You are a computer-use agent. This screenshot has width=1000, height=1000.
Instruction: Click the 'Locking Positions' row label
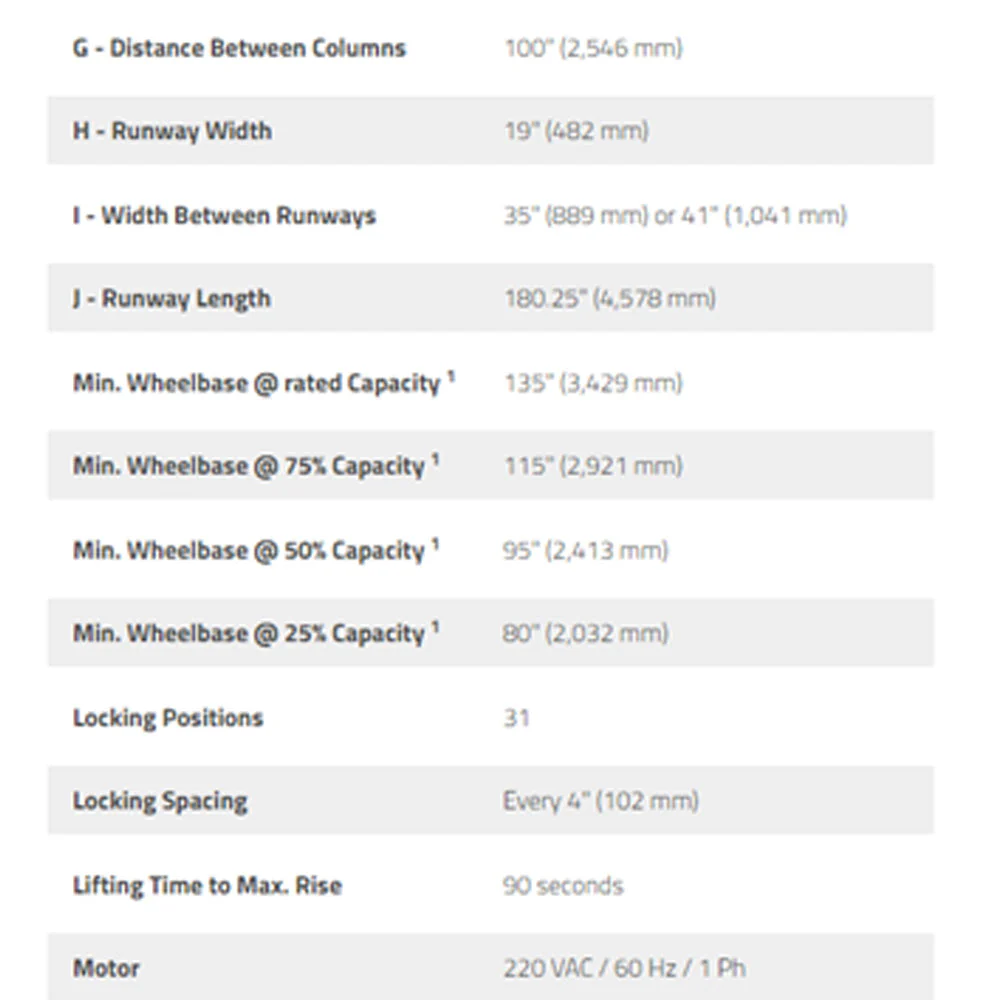pyautogui.click(x=168, y=718)
